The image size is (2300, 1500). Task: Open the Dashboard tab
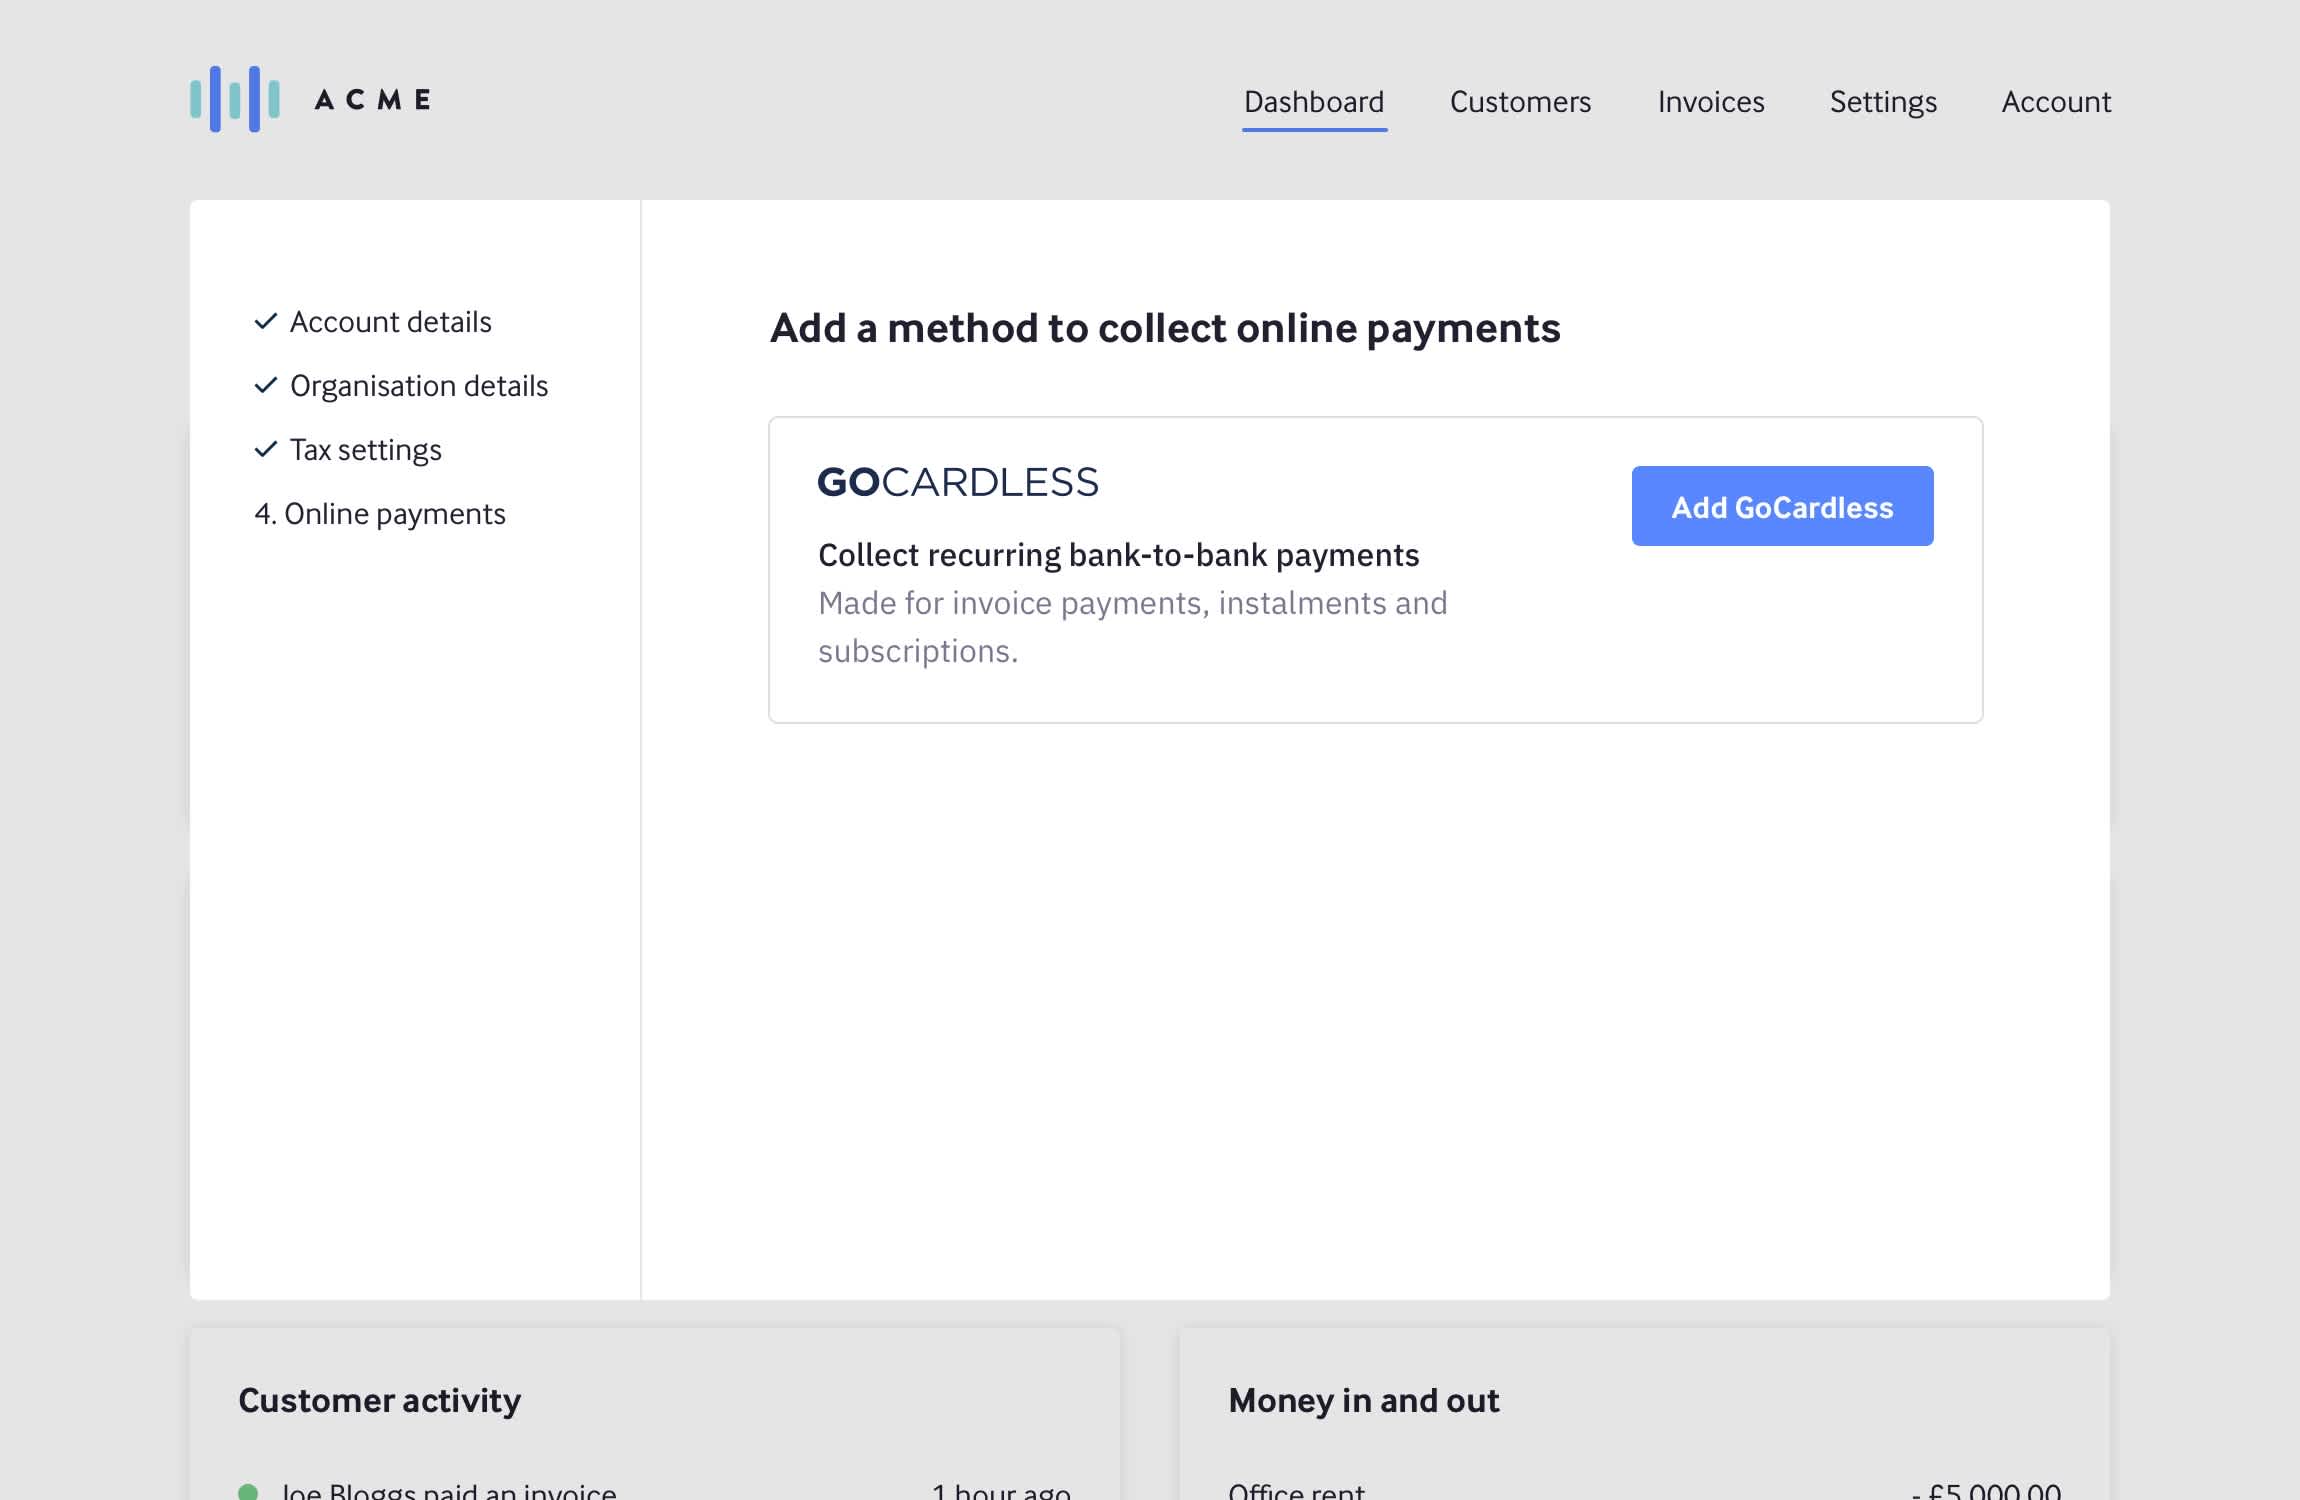[x=1313, y=102]
